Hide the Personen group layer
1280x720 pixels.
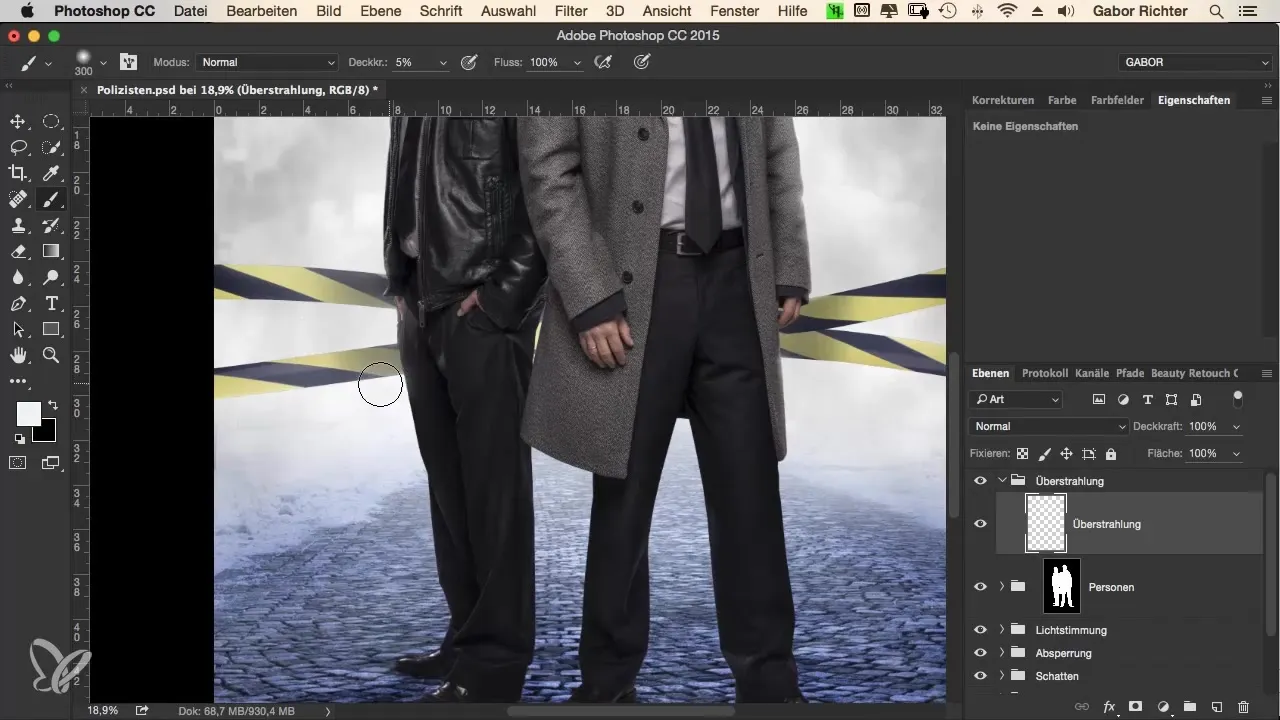click(980, 587)
